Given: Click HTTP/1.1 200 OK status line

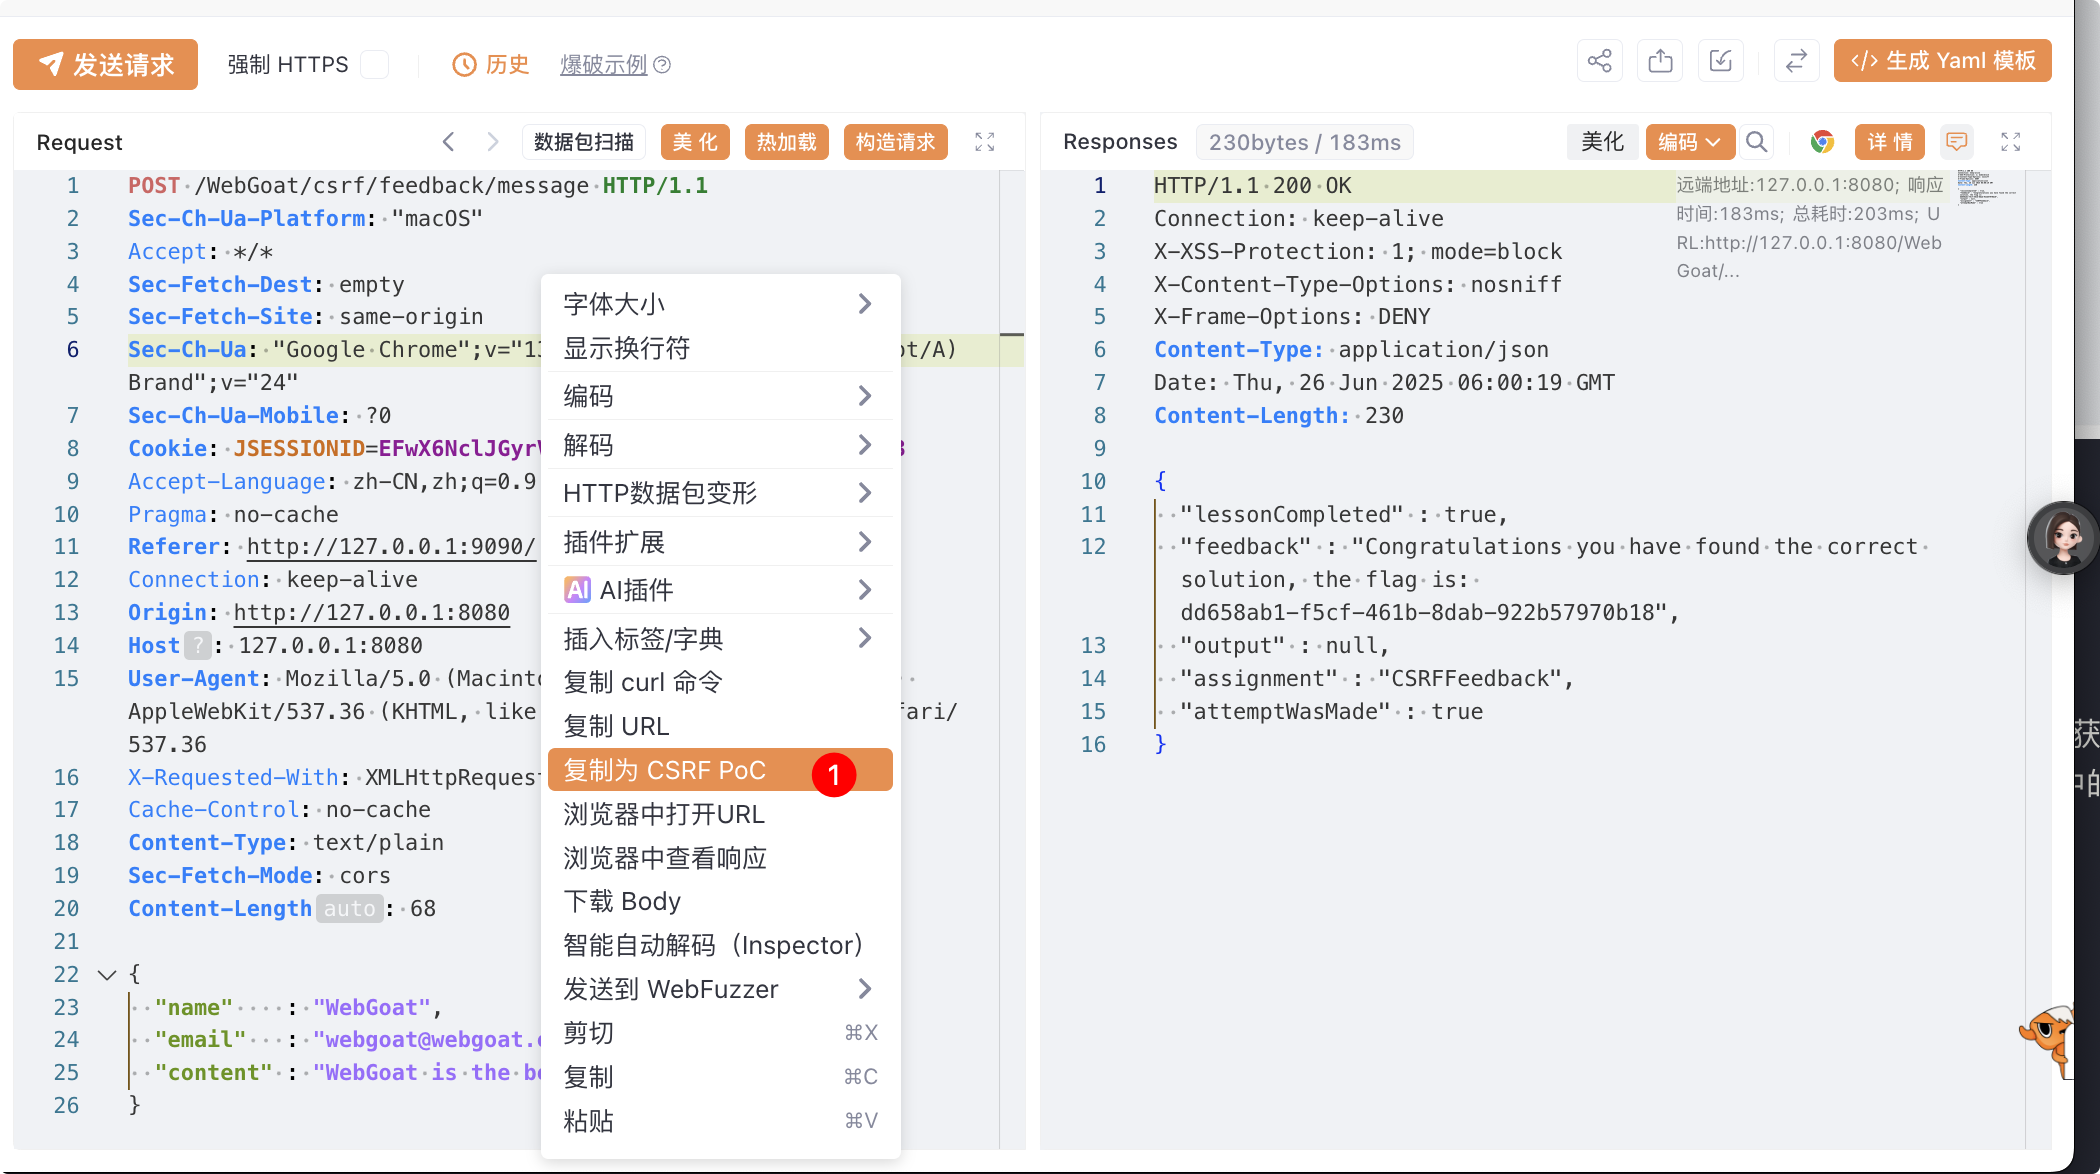Looking at the screenshot, I should (x=1252, y=185).
